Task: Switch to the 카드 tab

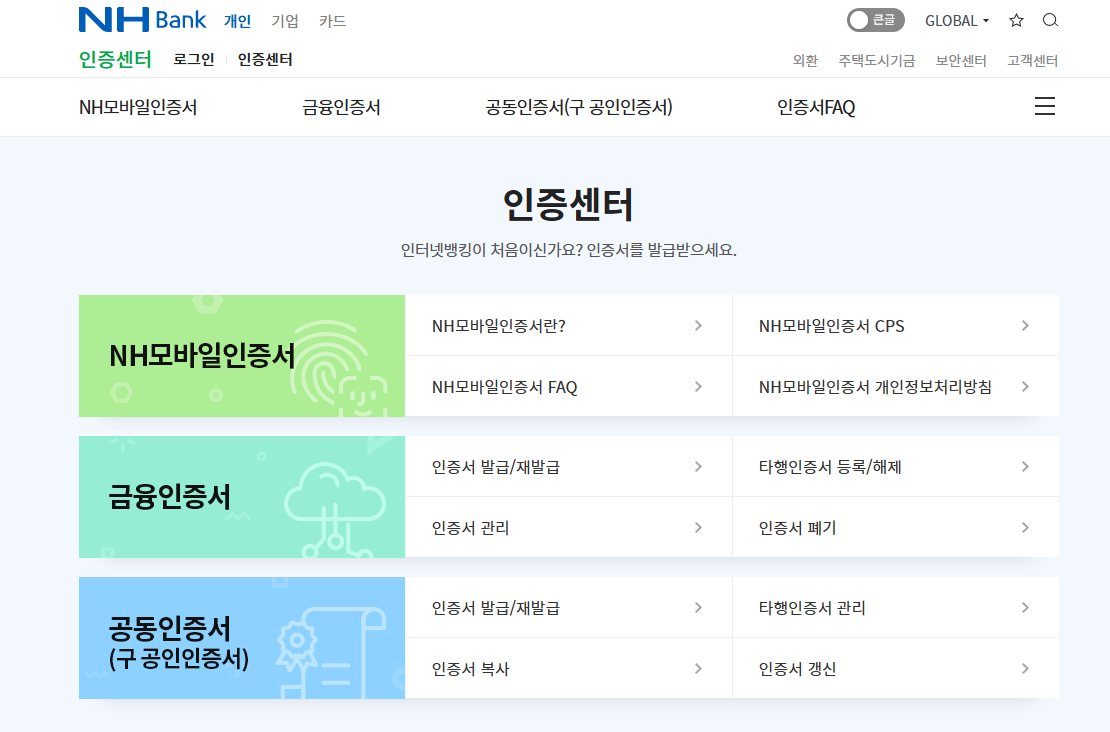Action: tap(332, 21)
